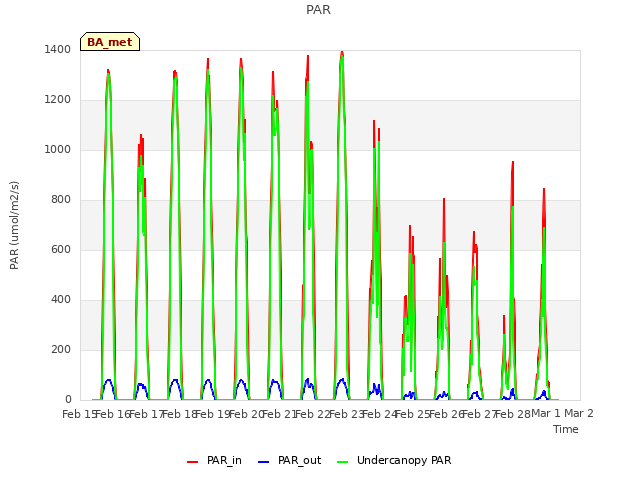Click the Mar 2 x-axis tick label
This screenshot has height=480, width=640.
pos(579,414)
